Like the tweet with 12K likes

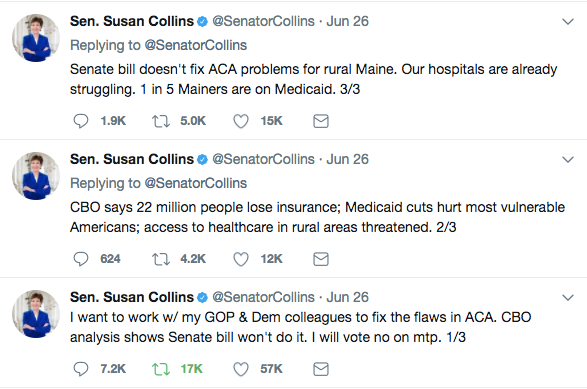pos(241,259)
